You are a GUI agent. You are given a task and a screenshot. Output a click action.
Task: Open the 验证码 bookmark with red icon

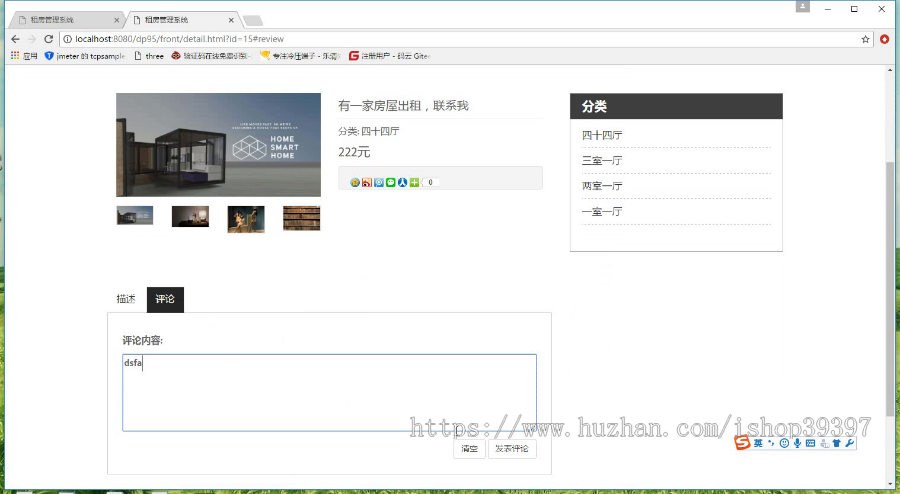pyautogui.click(x=211, y=56)
